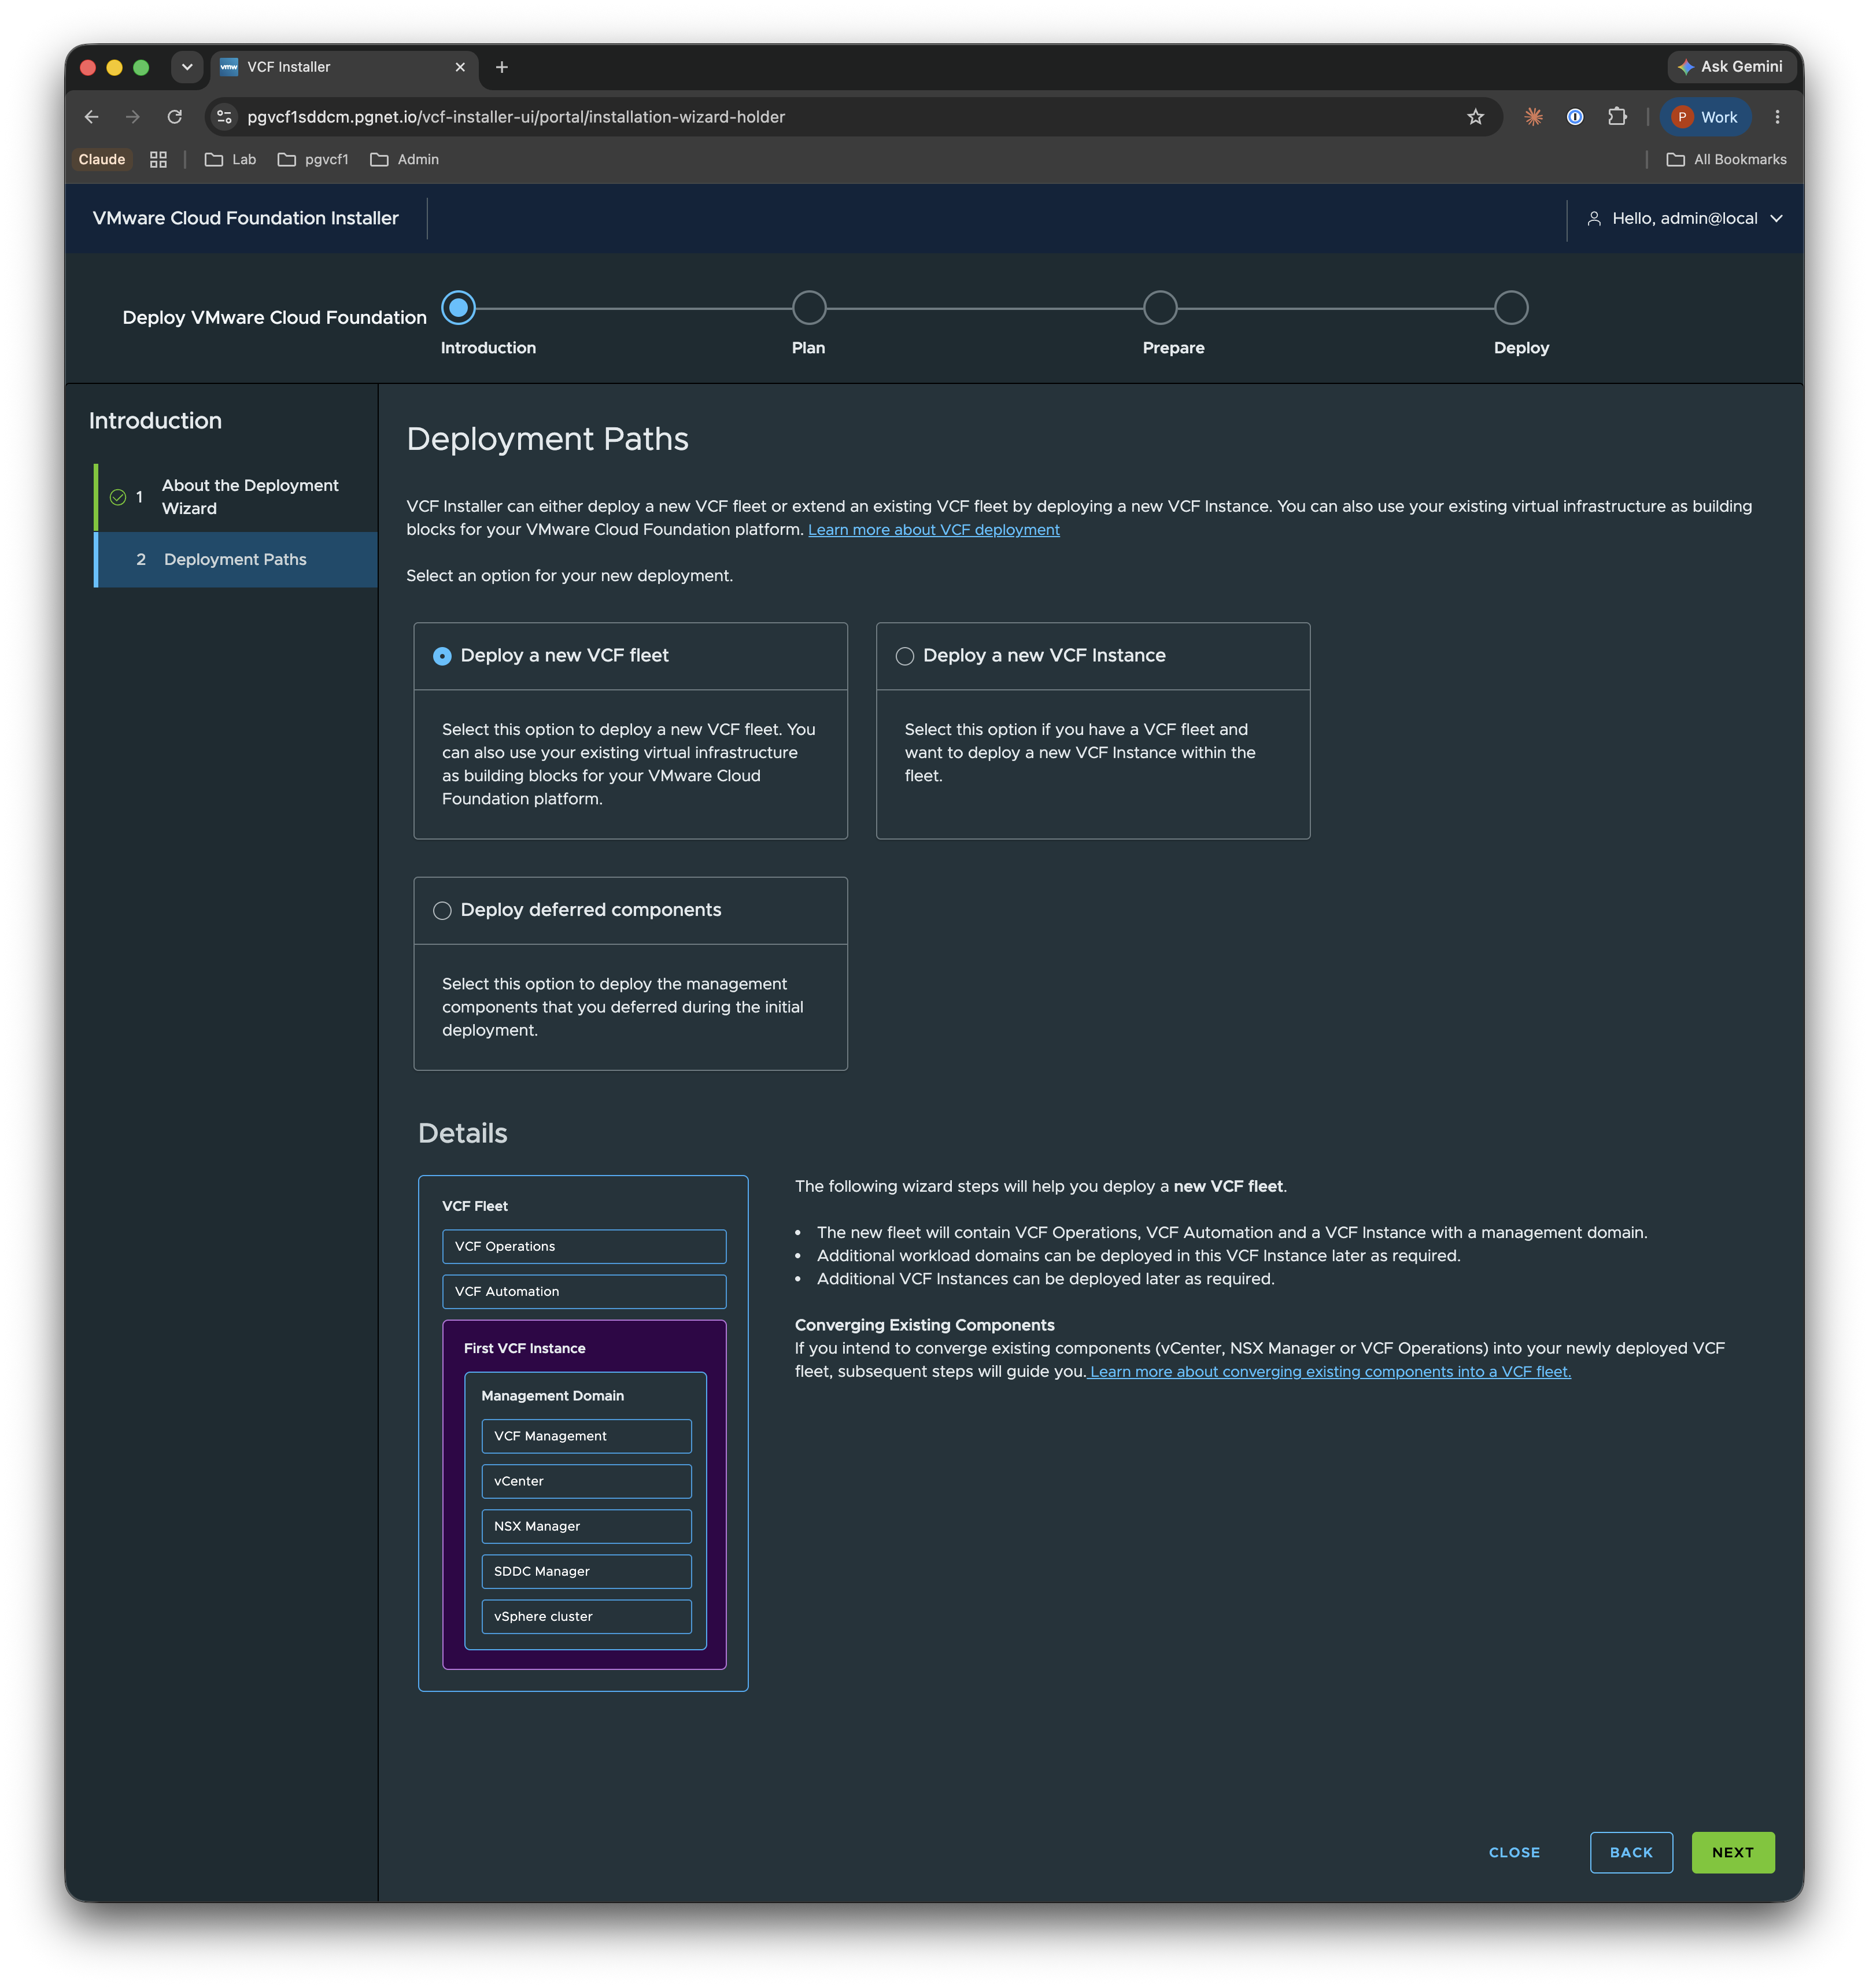1869x1988 pixels.
Task: Open the Admin bookmarks folder
Action: [x=405, y=160]
